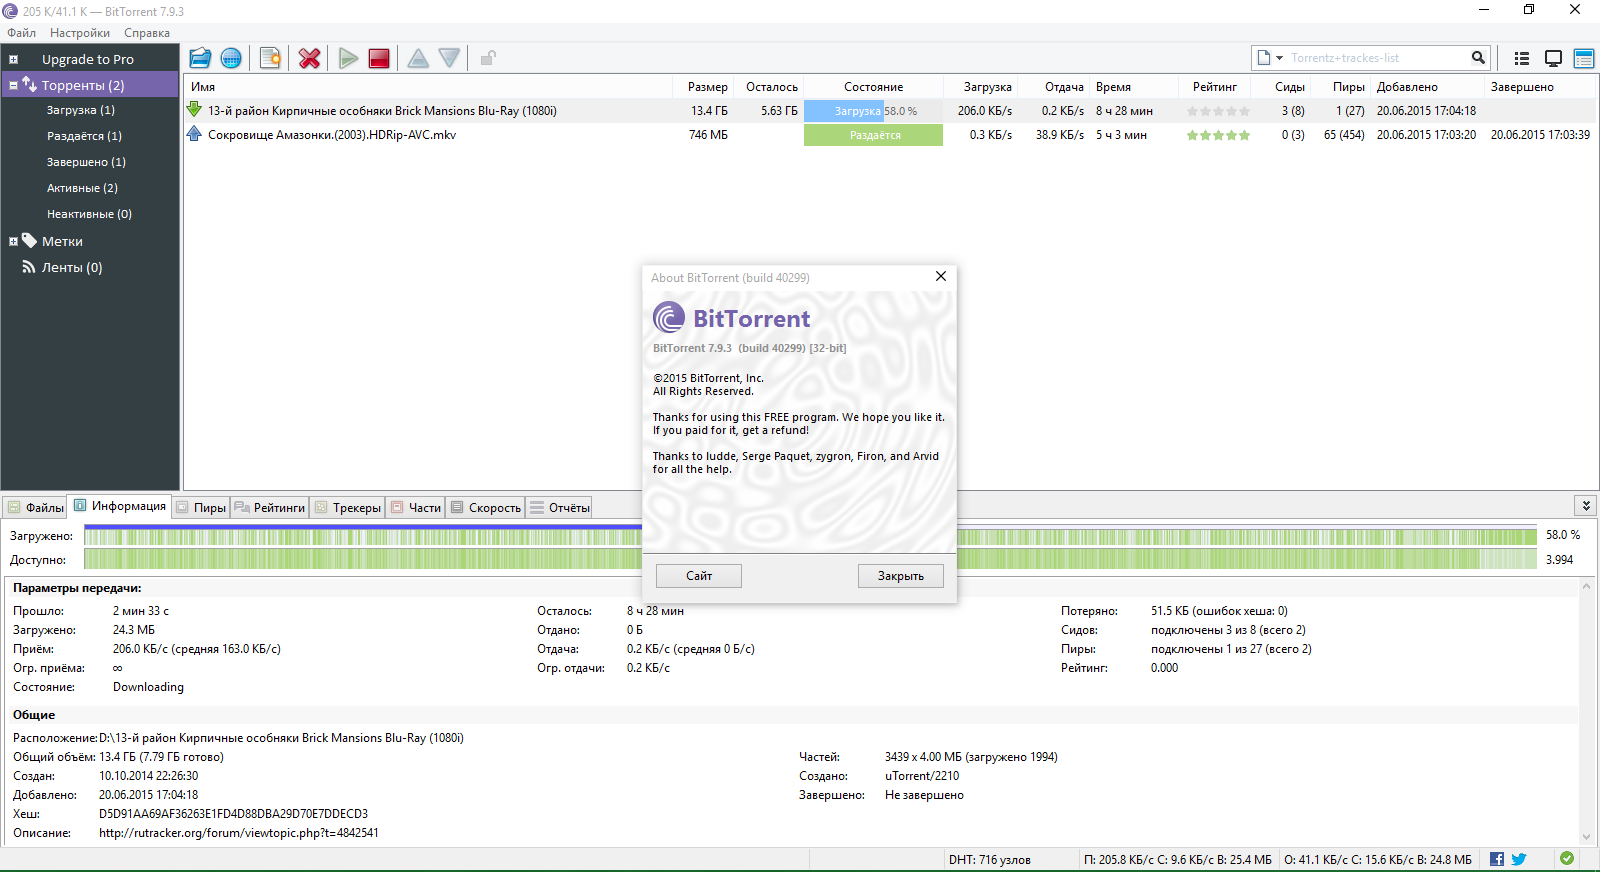Select Торренты (2) in sidebar

coord(83,85)
